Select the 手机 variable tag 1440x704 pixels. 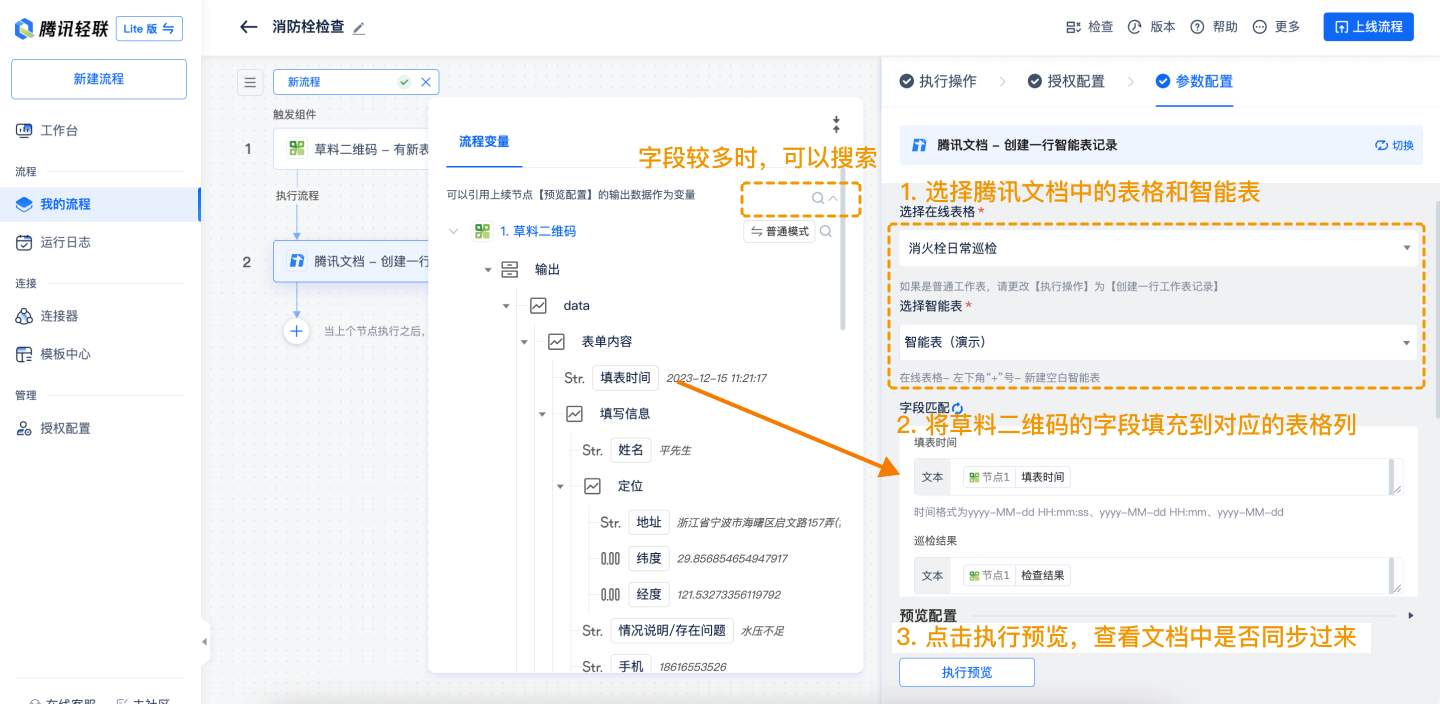631,666
